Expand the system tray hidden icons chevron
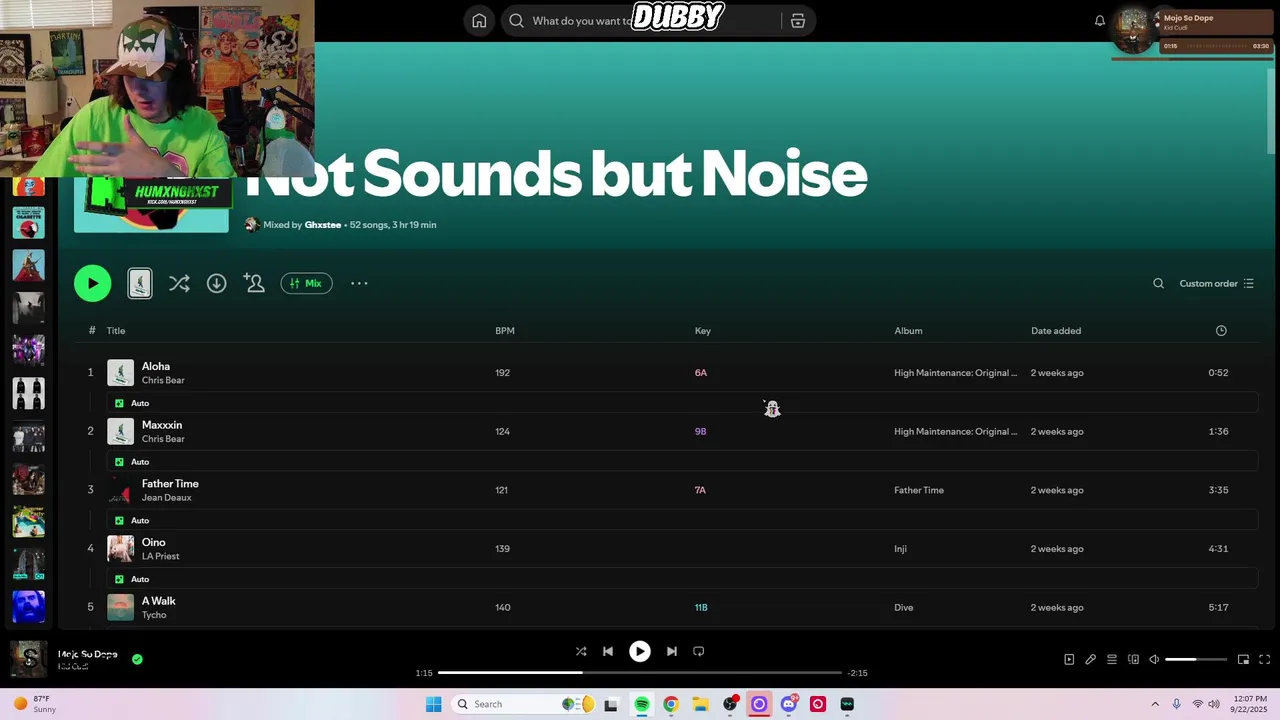The image size is (1280, 720). [x=1155, y=704]
